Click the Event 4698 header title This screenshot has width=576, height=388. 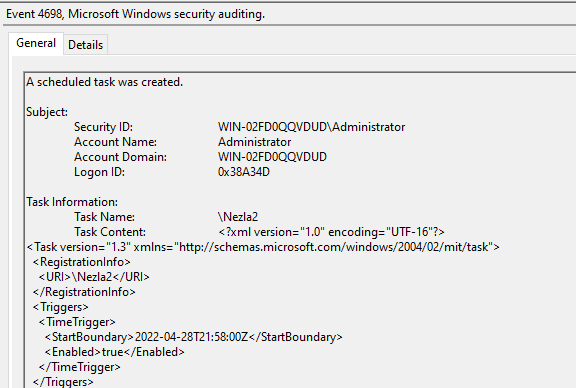[135, 14]
